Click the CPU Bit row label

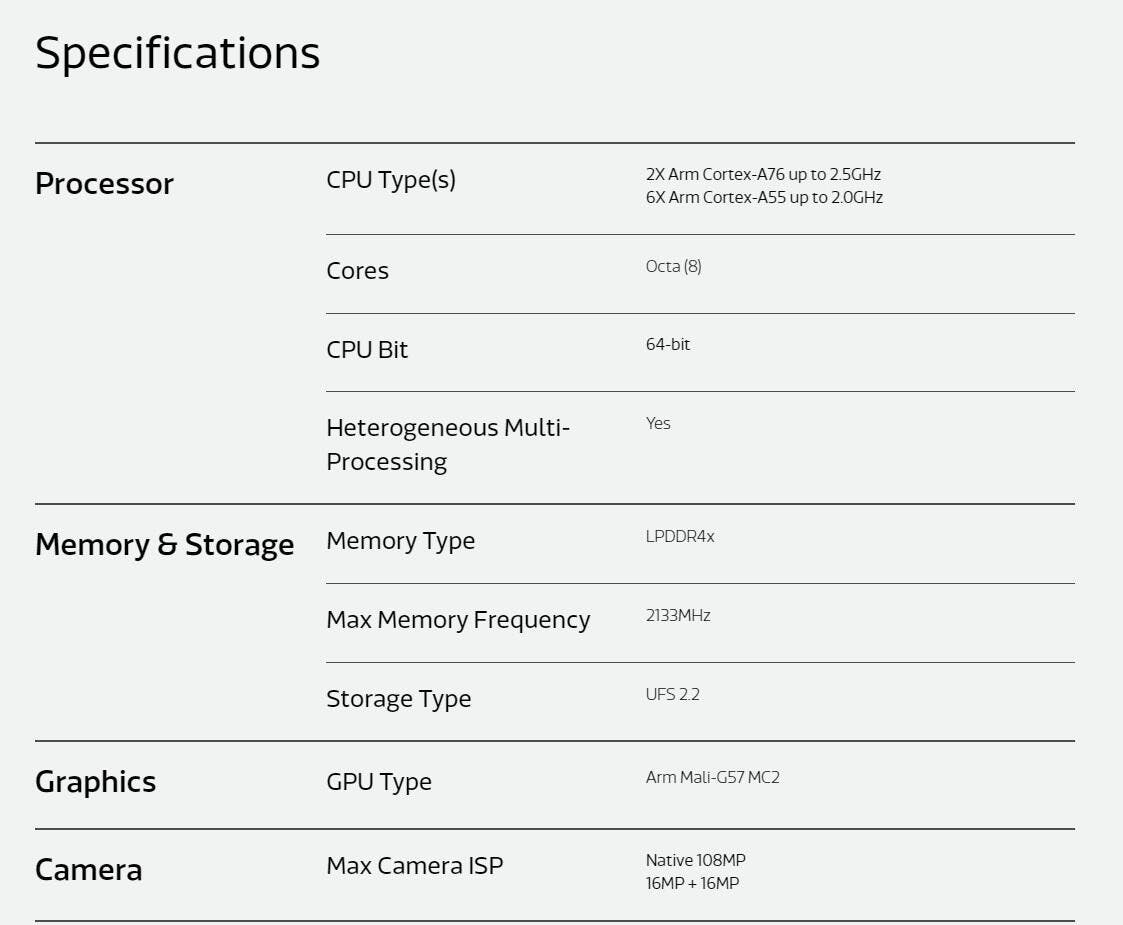click(x=367, y=350)
